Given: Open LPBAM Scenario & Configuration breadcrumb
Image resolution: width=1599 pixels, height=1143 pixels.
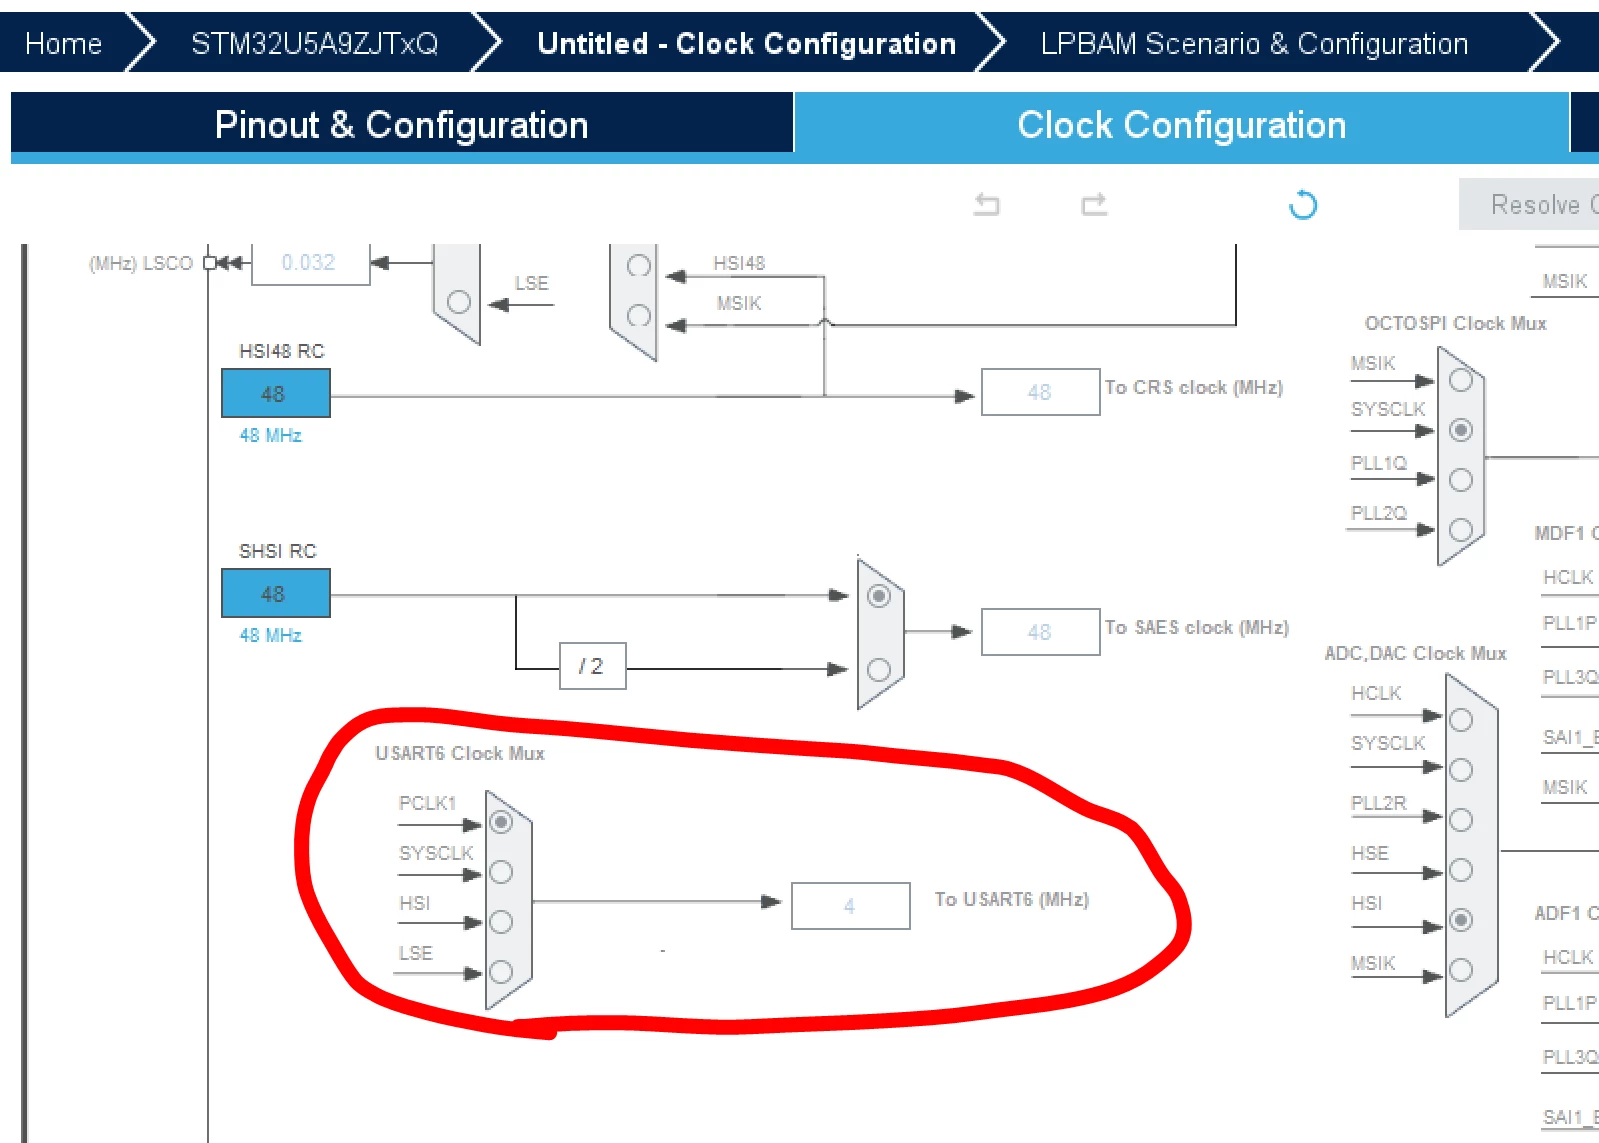Looking at the screenshot, I should pyautogui.click(x=1254, y=43).
